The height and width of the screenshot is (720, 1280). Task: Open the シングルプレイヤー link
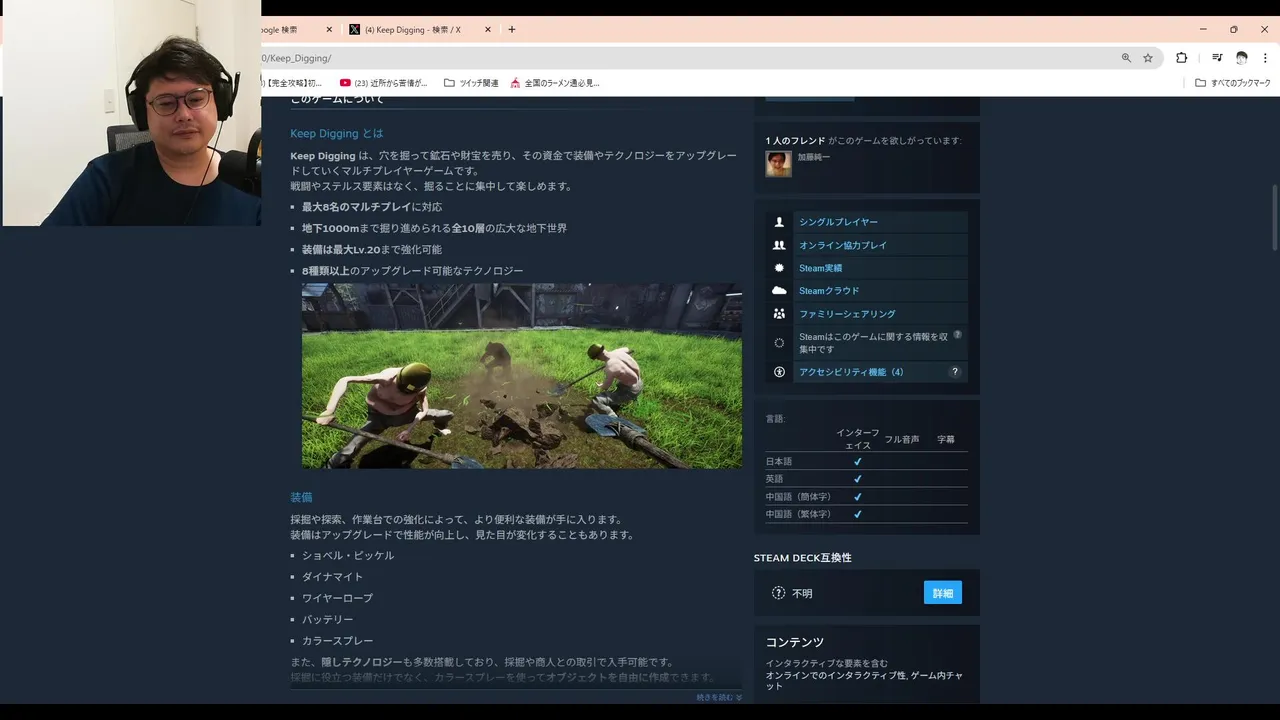coord(838,222)
